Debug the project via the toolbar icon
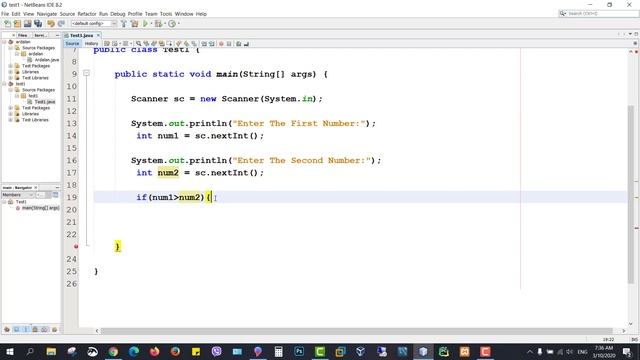The height and width of the screenshot is (360, 640). click(x=158, y=24)
